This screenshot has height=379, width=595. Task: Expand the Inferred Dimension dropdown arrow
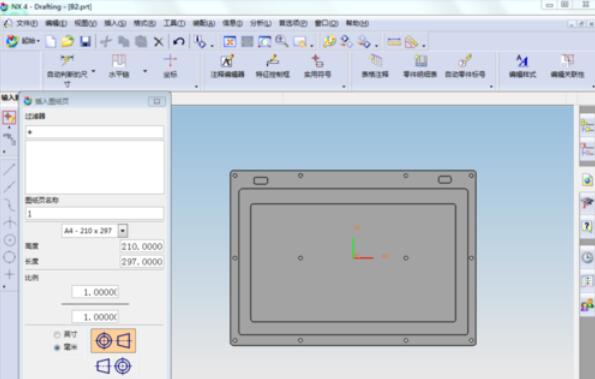[x=93, y=71]
